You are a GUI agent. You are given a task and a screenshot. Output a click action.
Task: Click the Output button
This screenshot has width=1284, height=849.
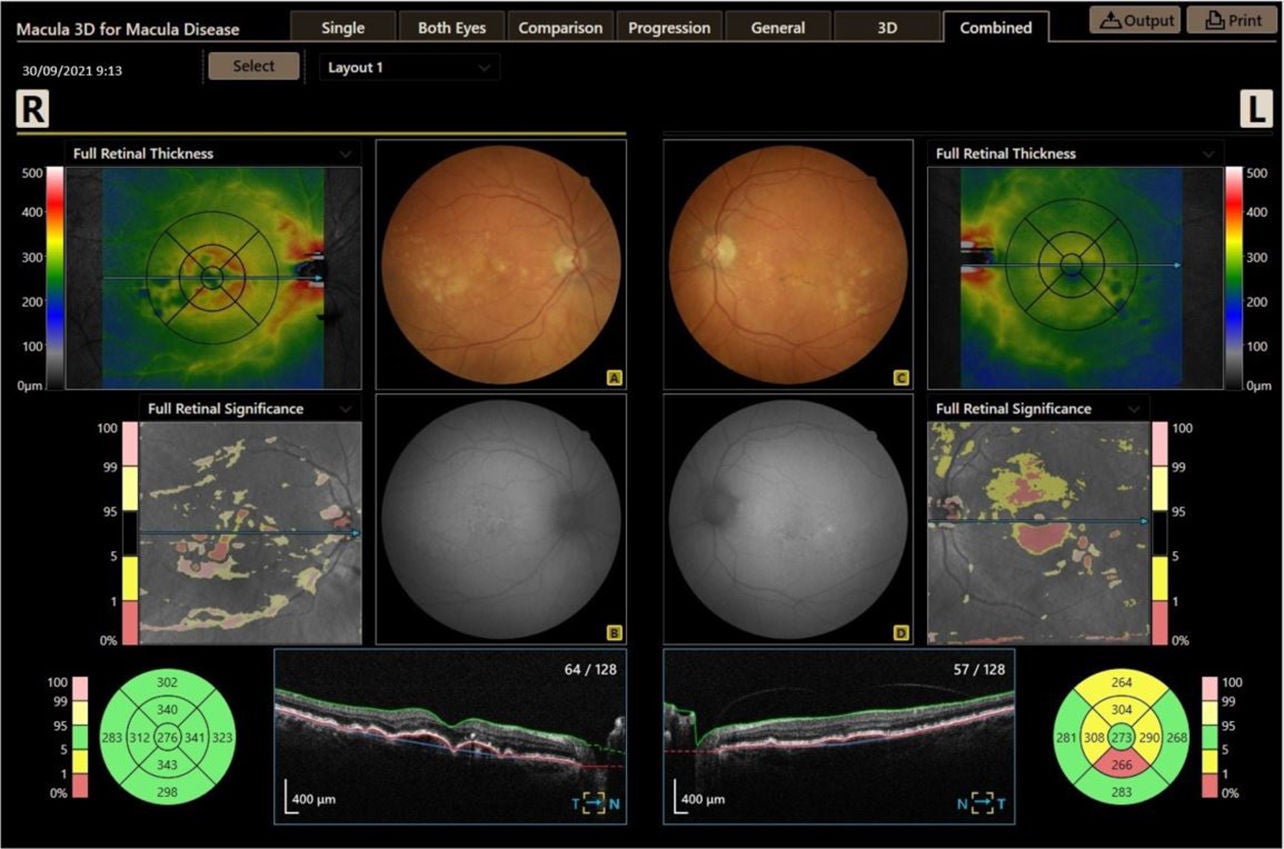pyautogui.click(x=1135, y=20)
